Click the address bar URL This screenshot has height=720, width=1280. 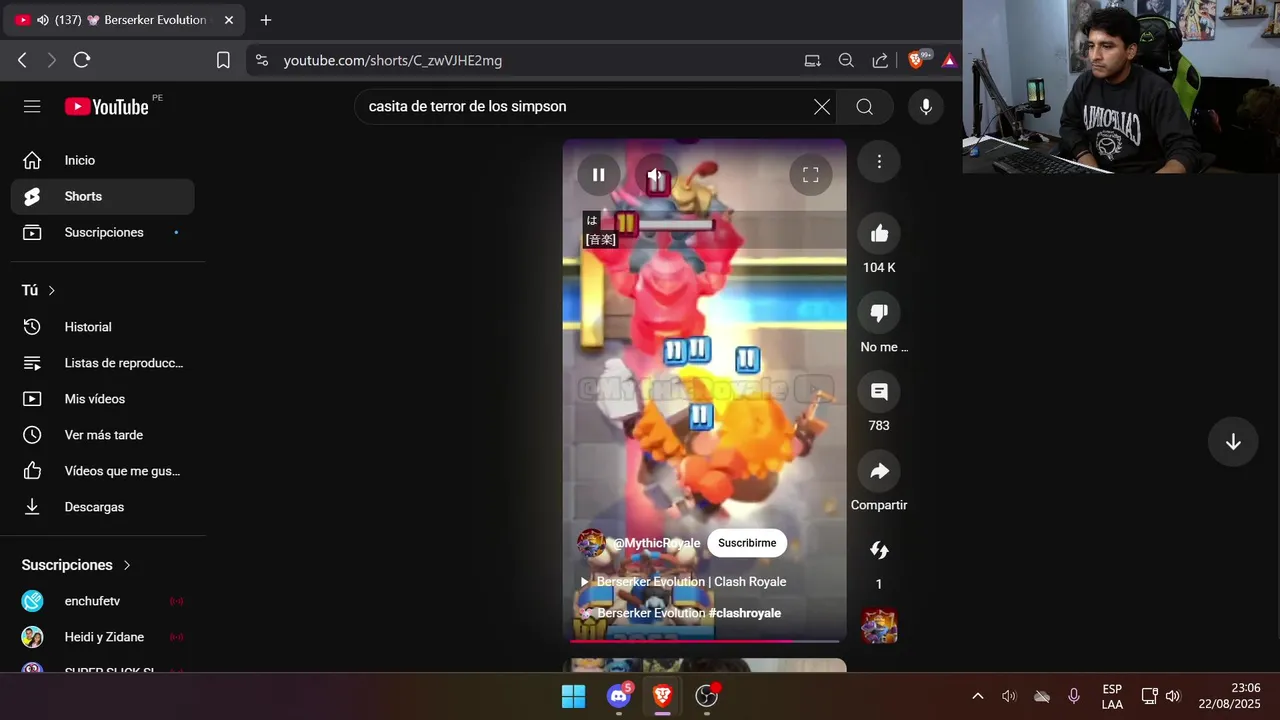pyautogui.click(x=393, y=61)
